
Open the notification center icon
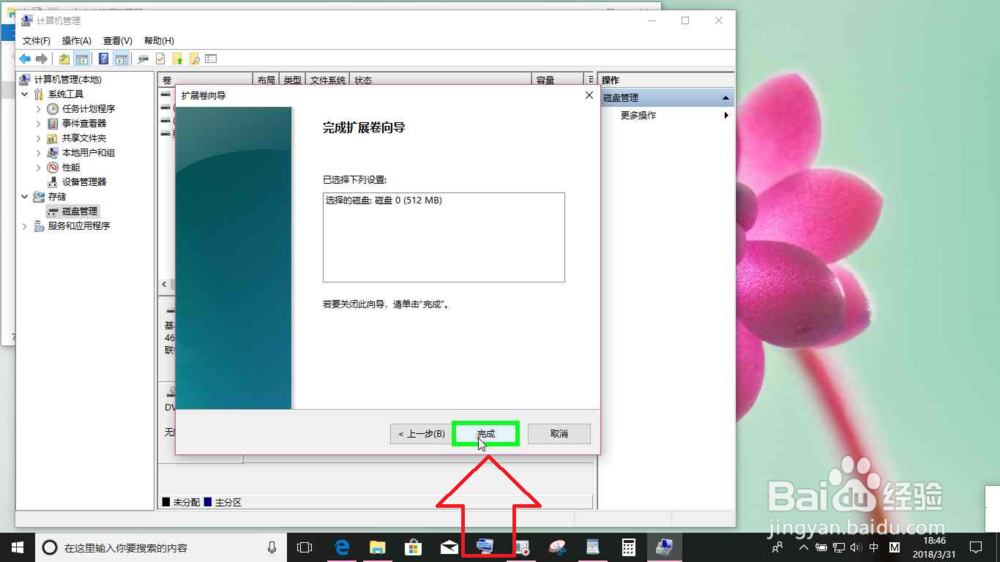point(976,547)
